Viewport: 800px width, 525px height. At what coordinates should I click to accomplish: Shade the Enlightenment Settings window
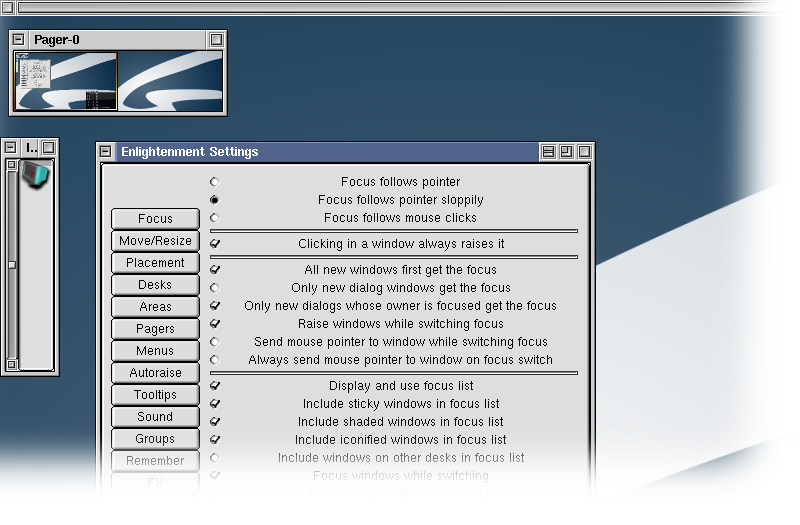(548, 152)
